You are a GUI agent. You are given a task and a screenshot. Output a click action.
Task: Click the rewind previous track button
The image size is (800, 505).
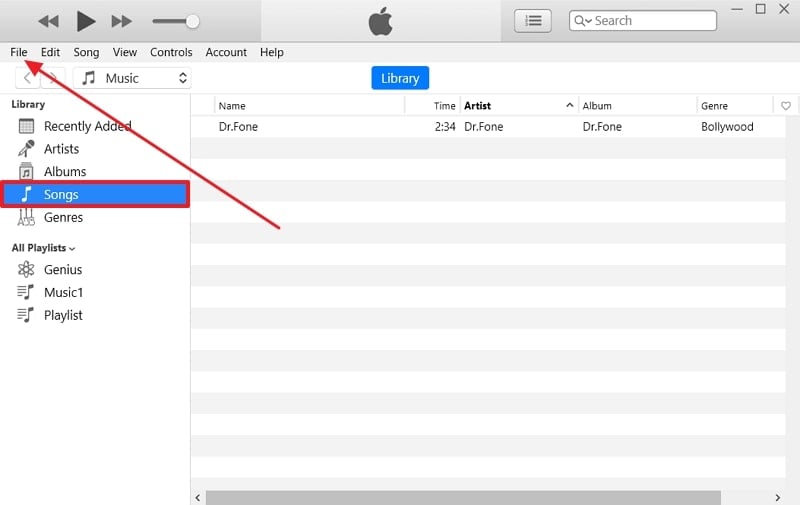48,21
